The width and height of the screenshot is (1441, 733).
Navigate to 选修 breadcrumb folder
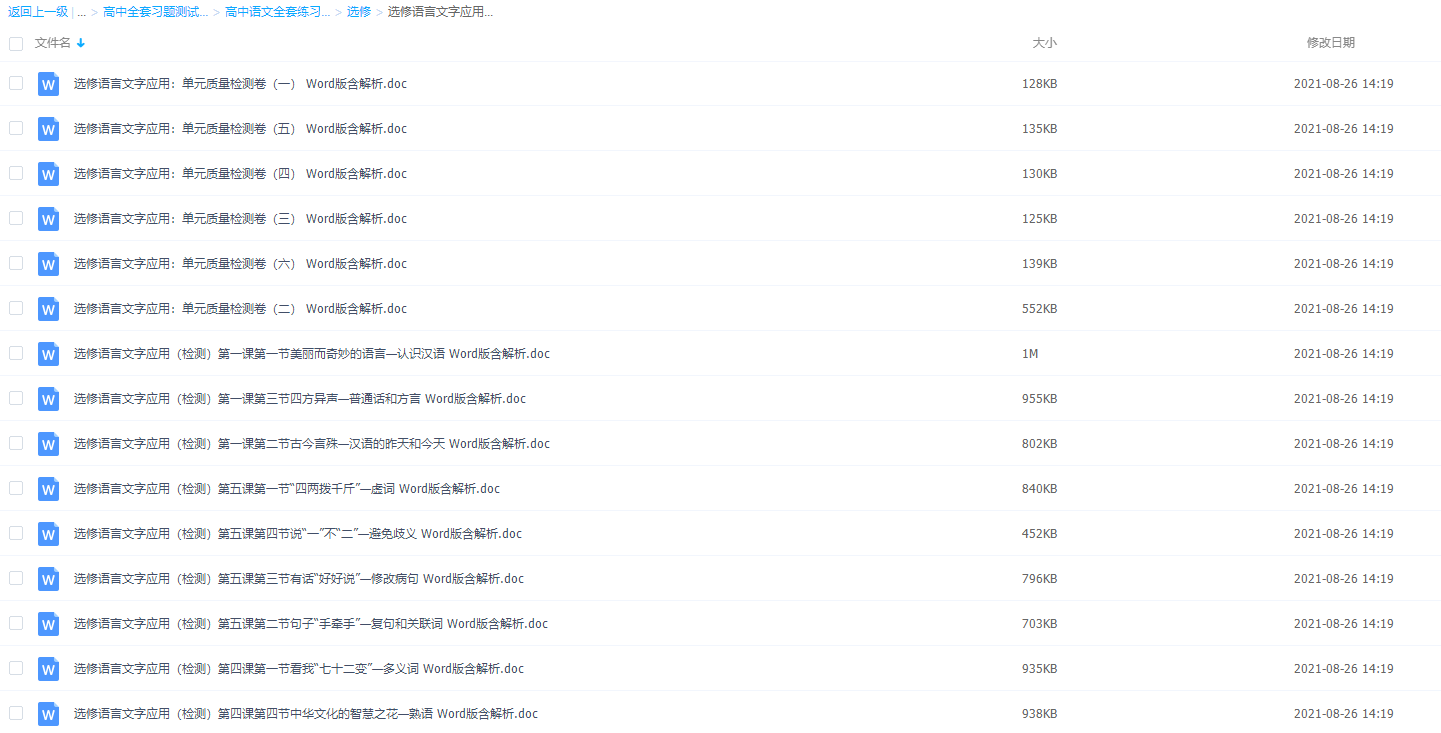pos(358,12)
